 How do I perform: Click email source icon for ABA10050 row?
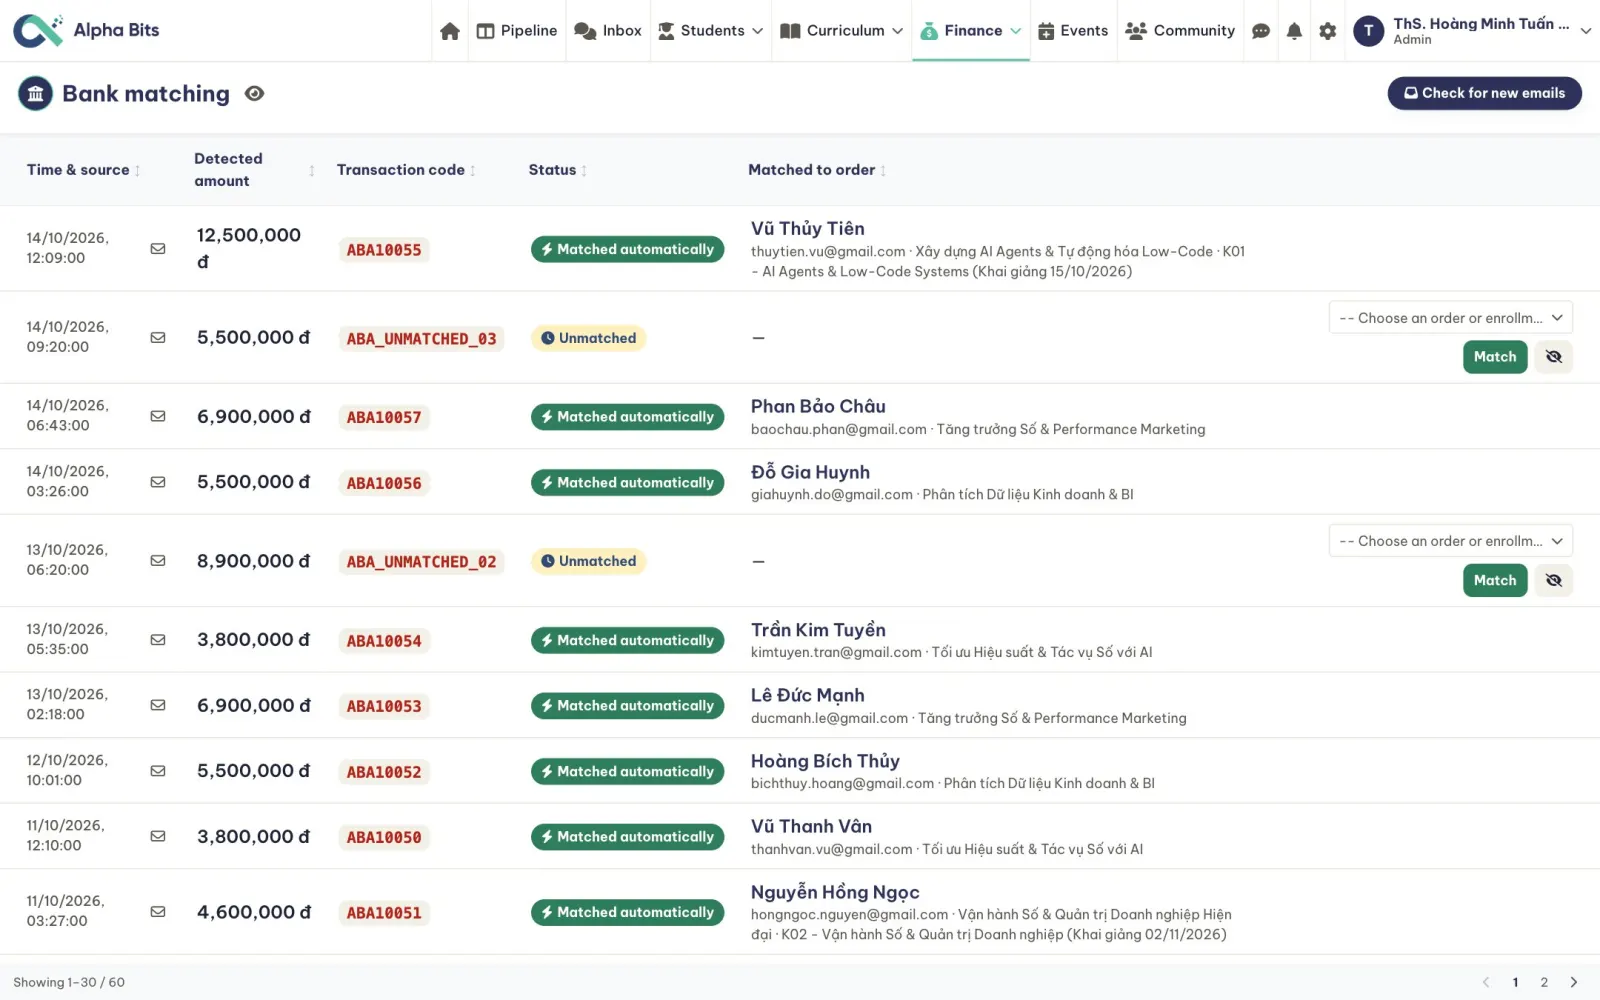tap(158, 836)
